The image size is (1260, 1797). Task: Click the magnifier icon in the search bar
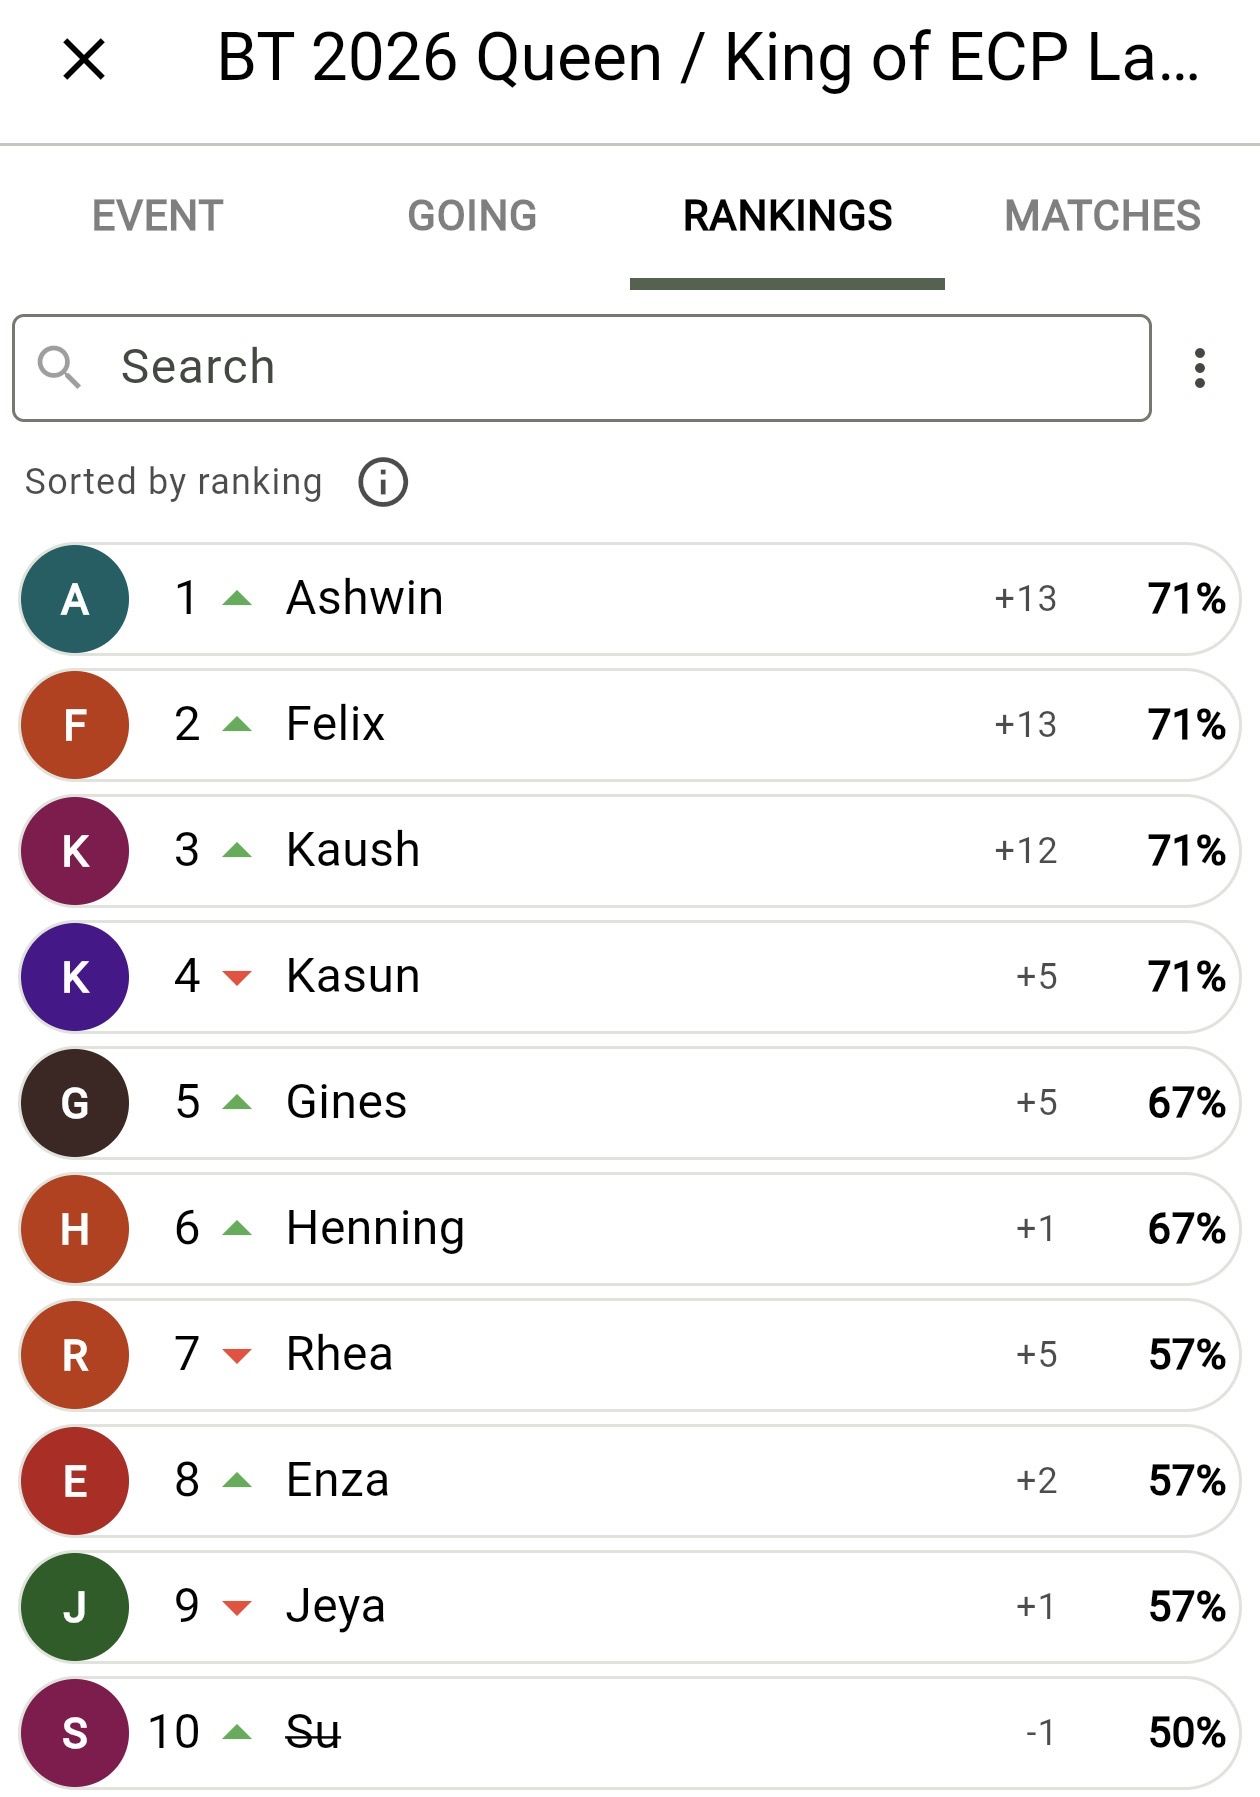pyautogui.click(x=63, y=367)
